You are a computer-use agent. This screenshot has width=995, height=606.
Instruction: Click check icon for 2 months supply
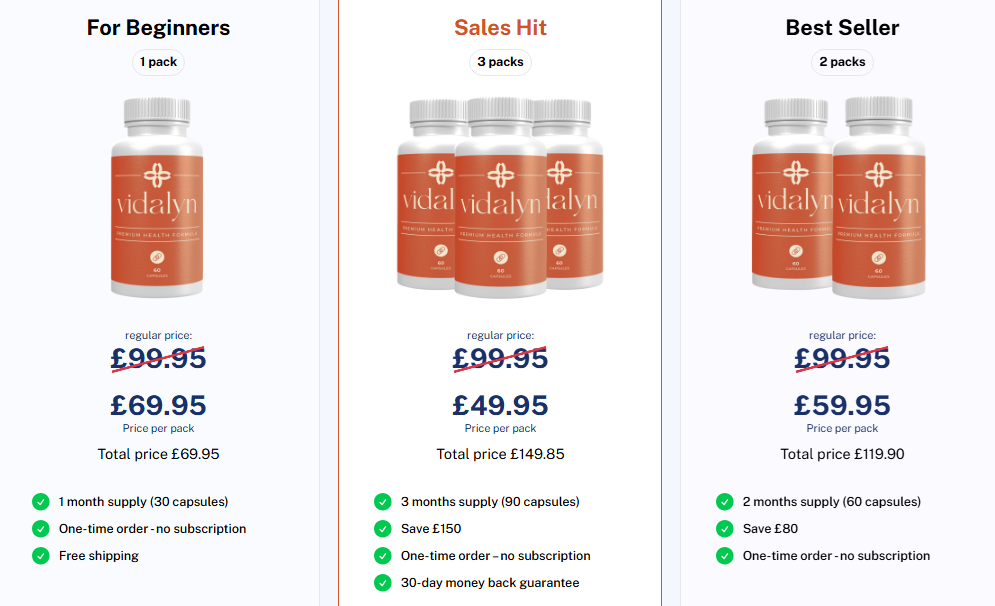[x=724, y=502]
